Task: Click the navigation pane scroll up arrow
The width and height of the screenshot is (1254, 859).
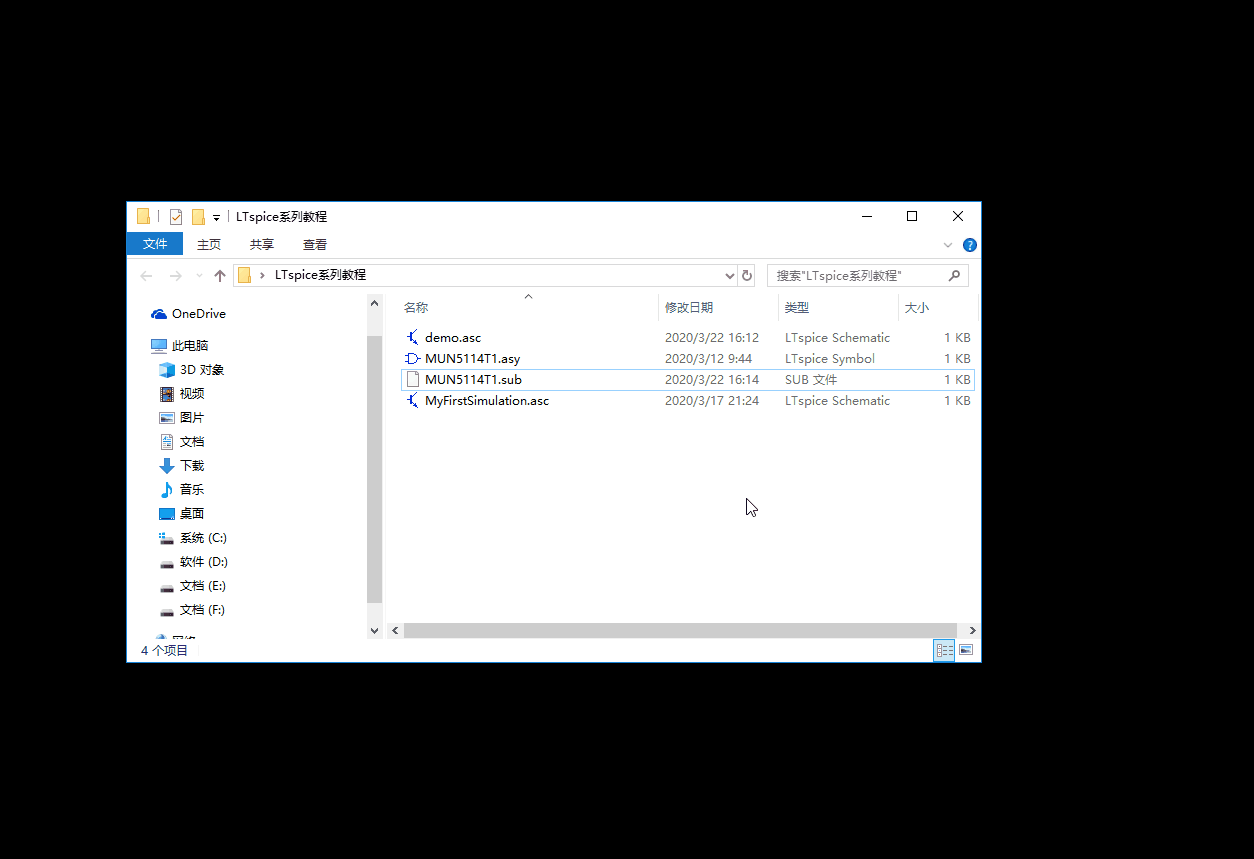Action: 375,303
